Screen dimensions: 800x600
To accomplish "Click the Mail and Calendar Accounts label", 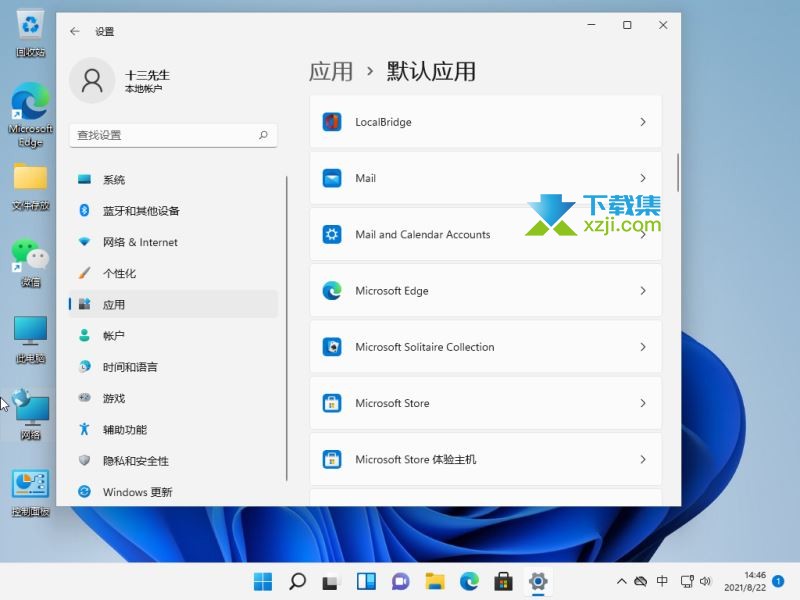I will (423, 234).
